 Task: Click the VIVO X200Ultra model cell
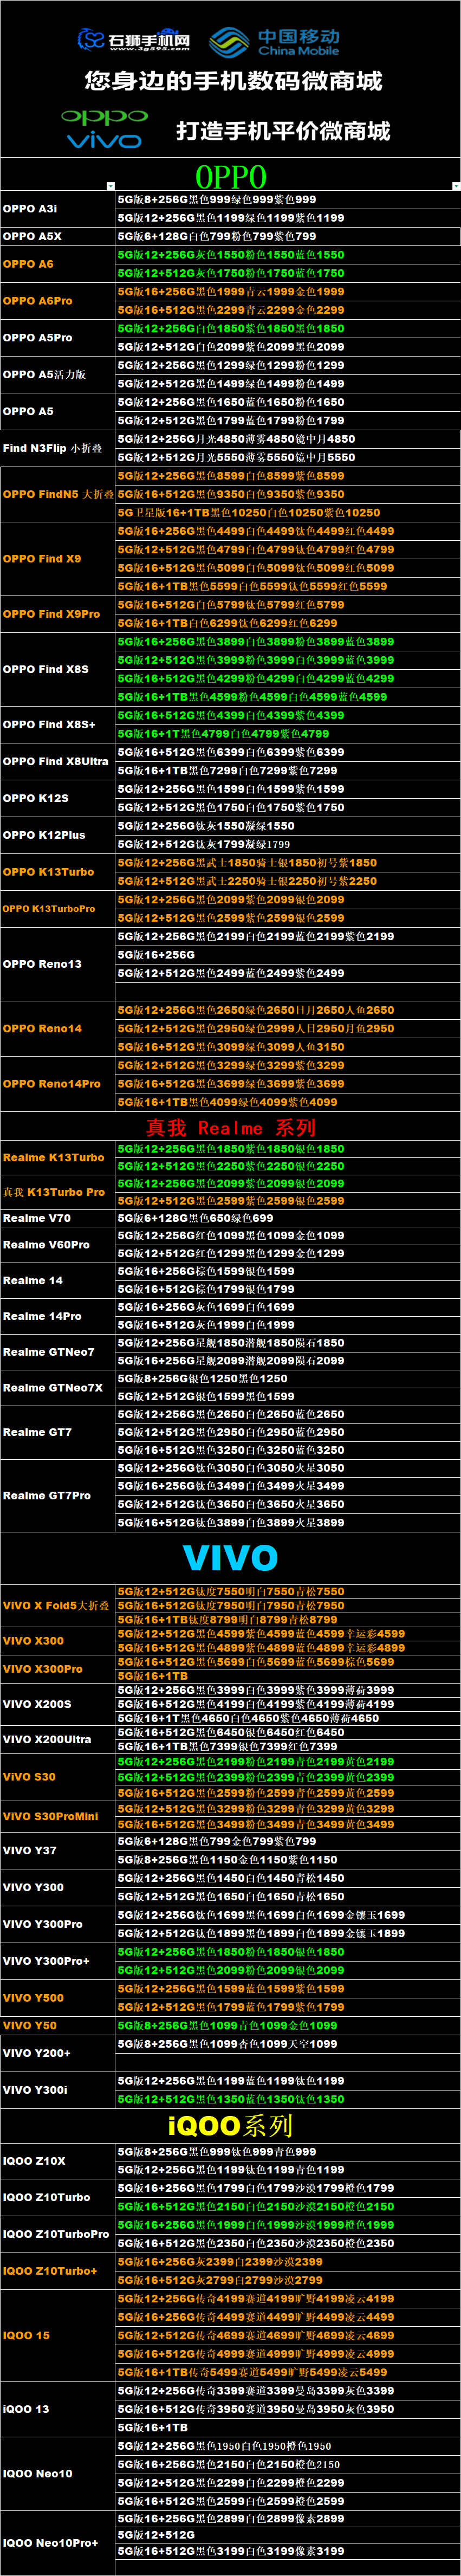click(58, 1739)
